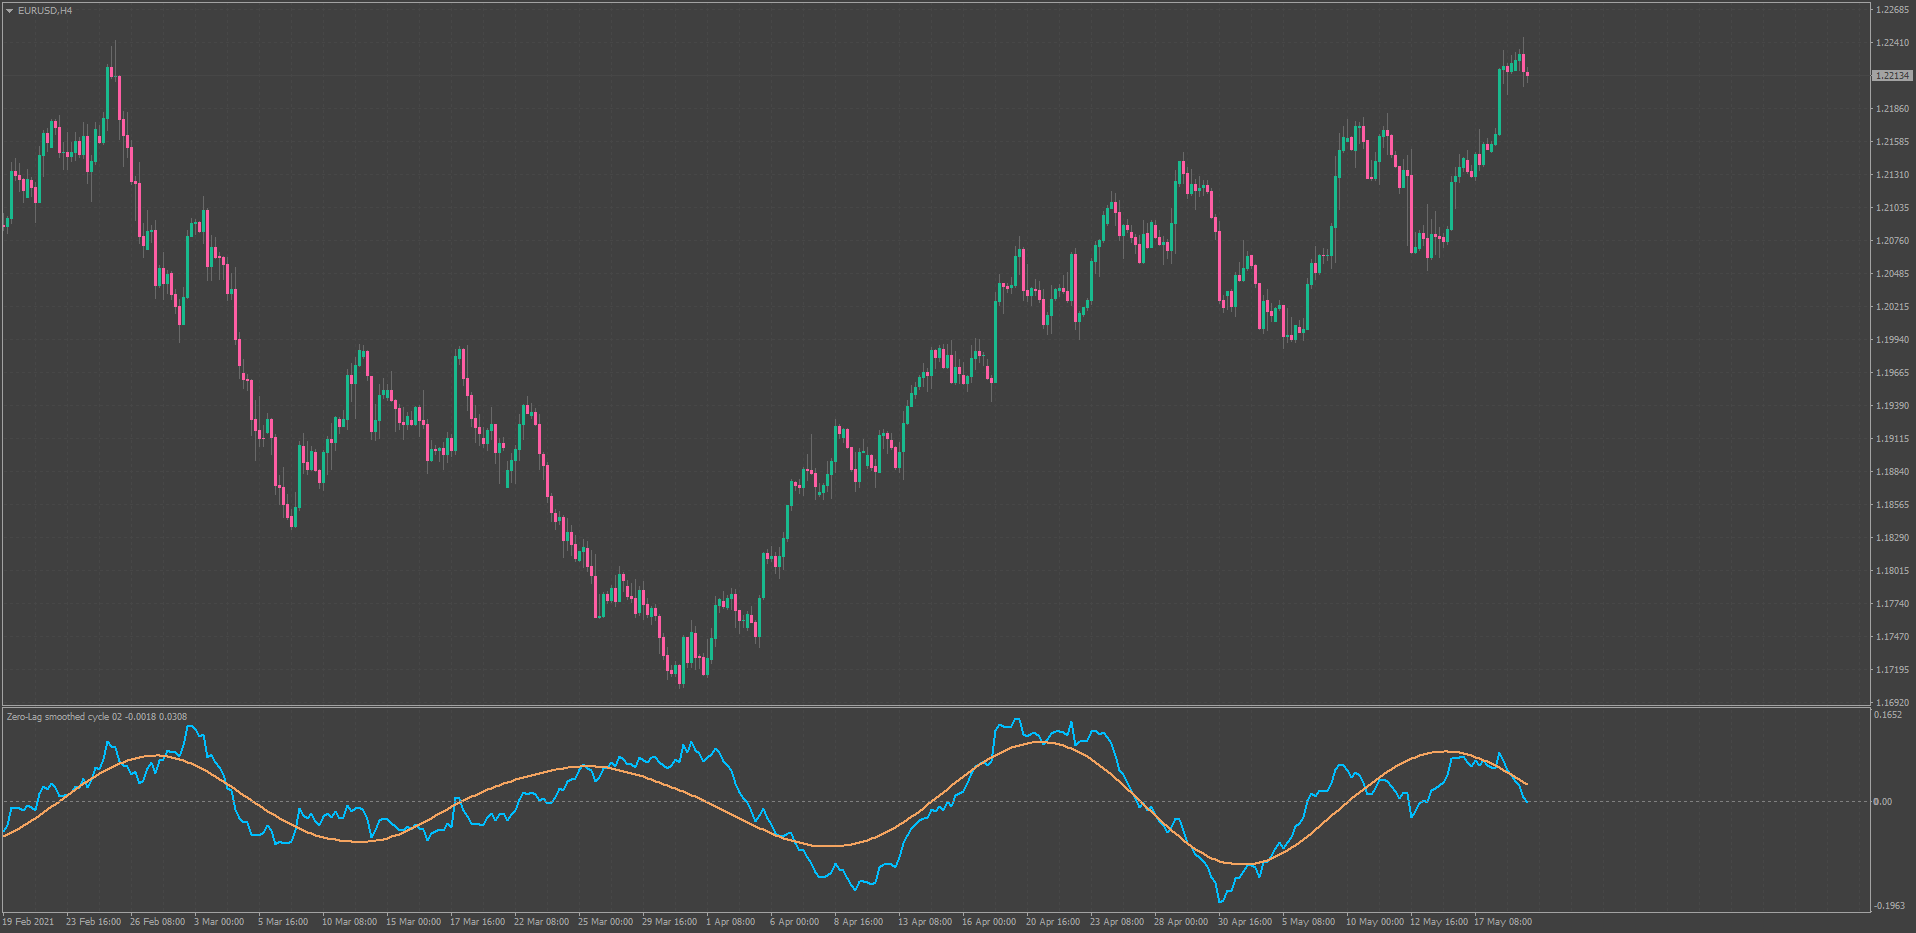Click the 1.21035 price level label
This screenshot has height=933, width=1916.
[1893, 208]
